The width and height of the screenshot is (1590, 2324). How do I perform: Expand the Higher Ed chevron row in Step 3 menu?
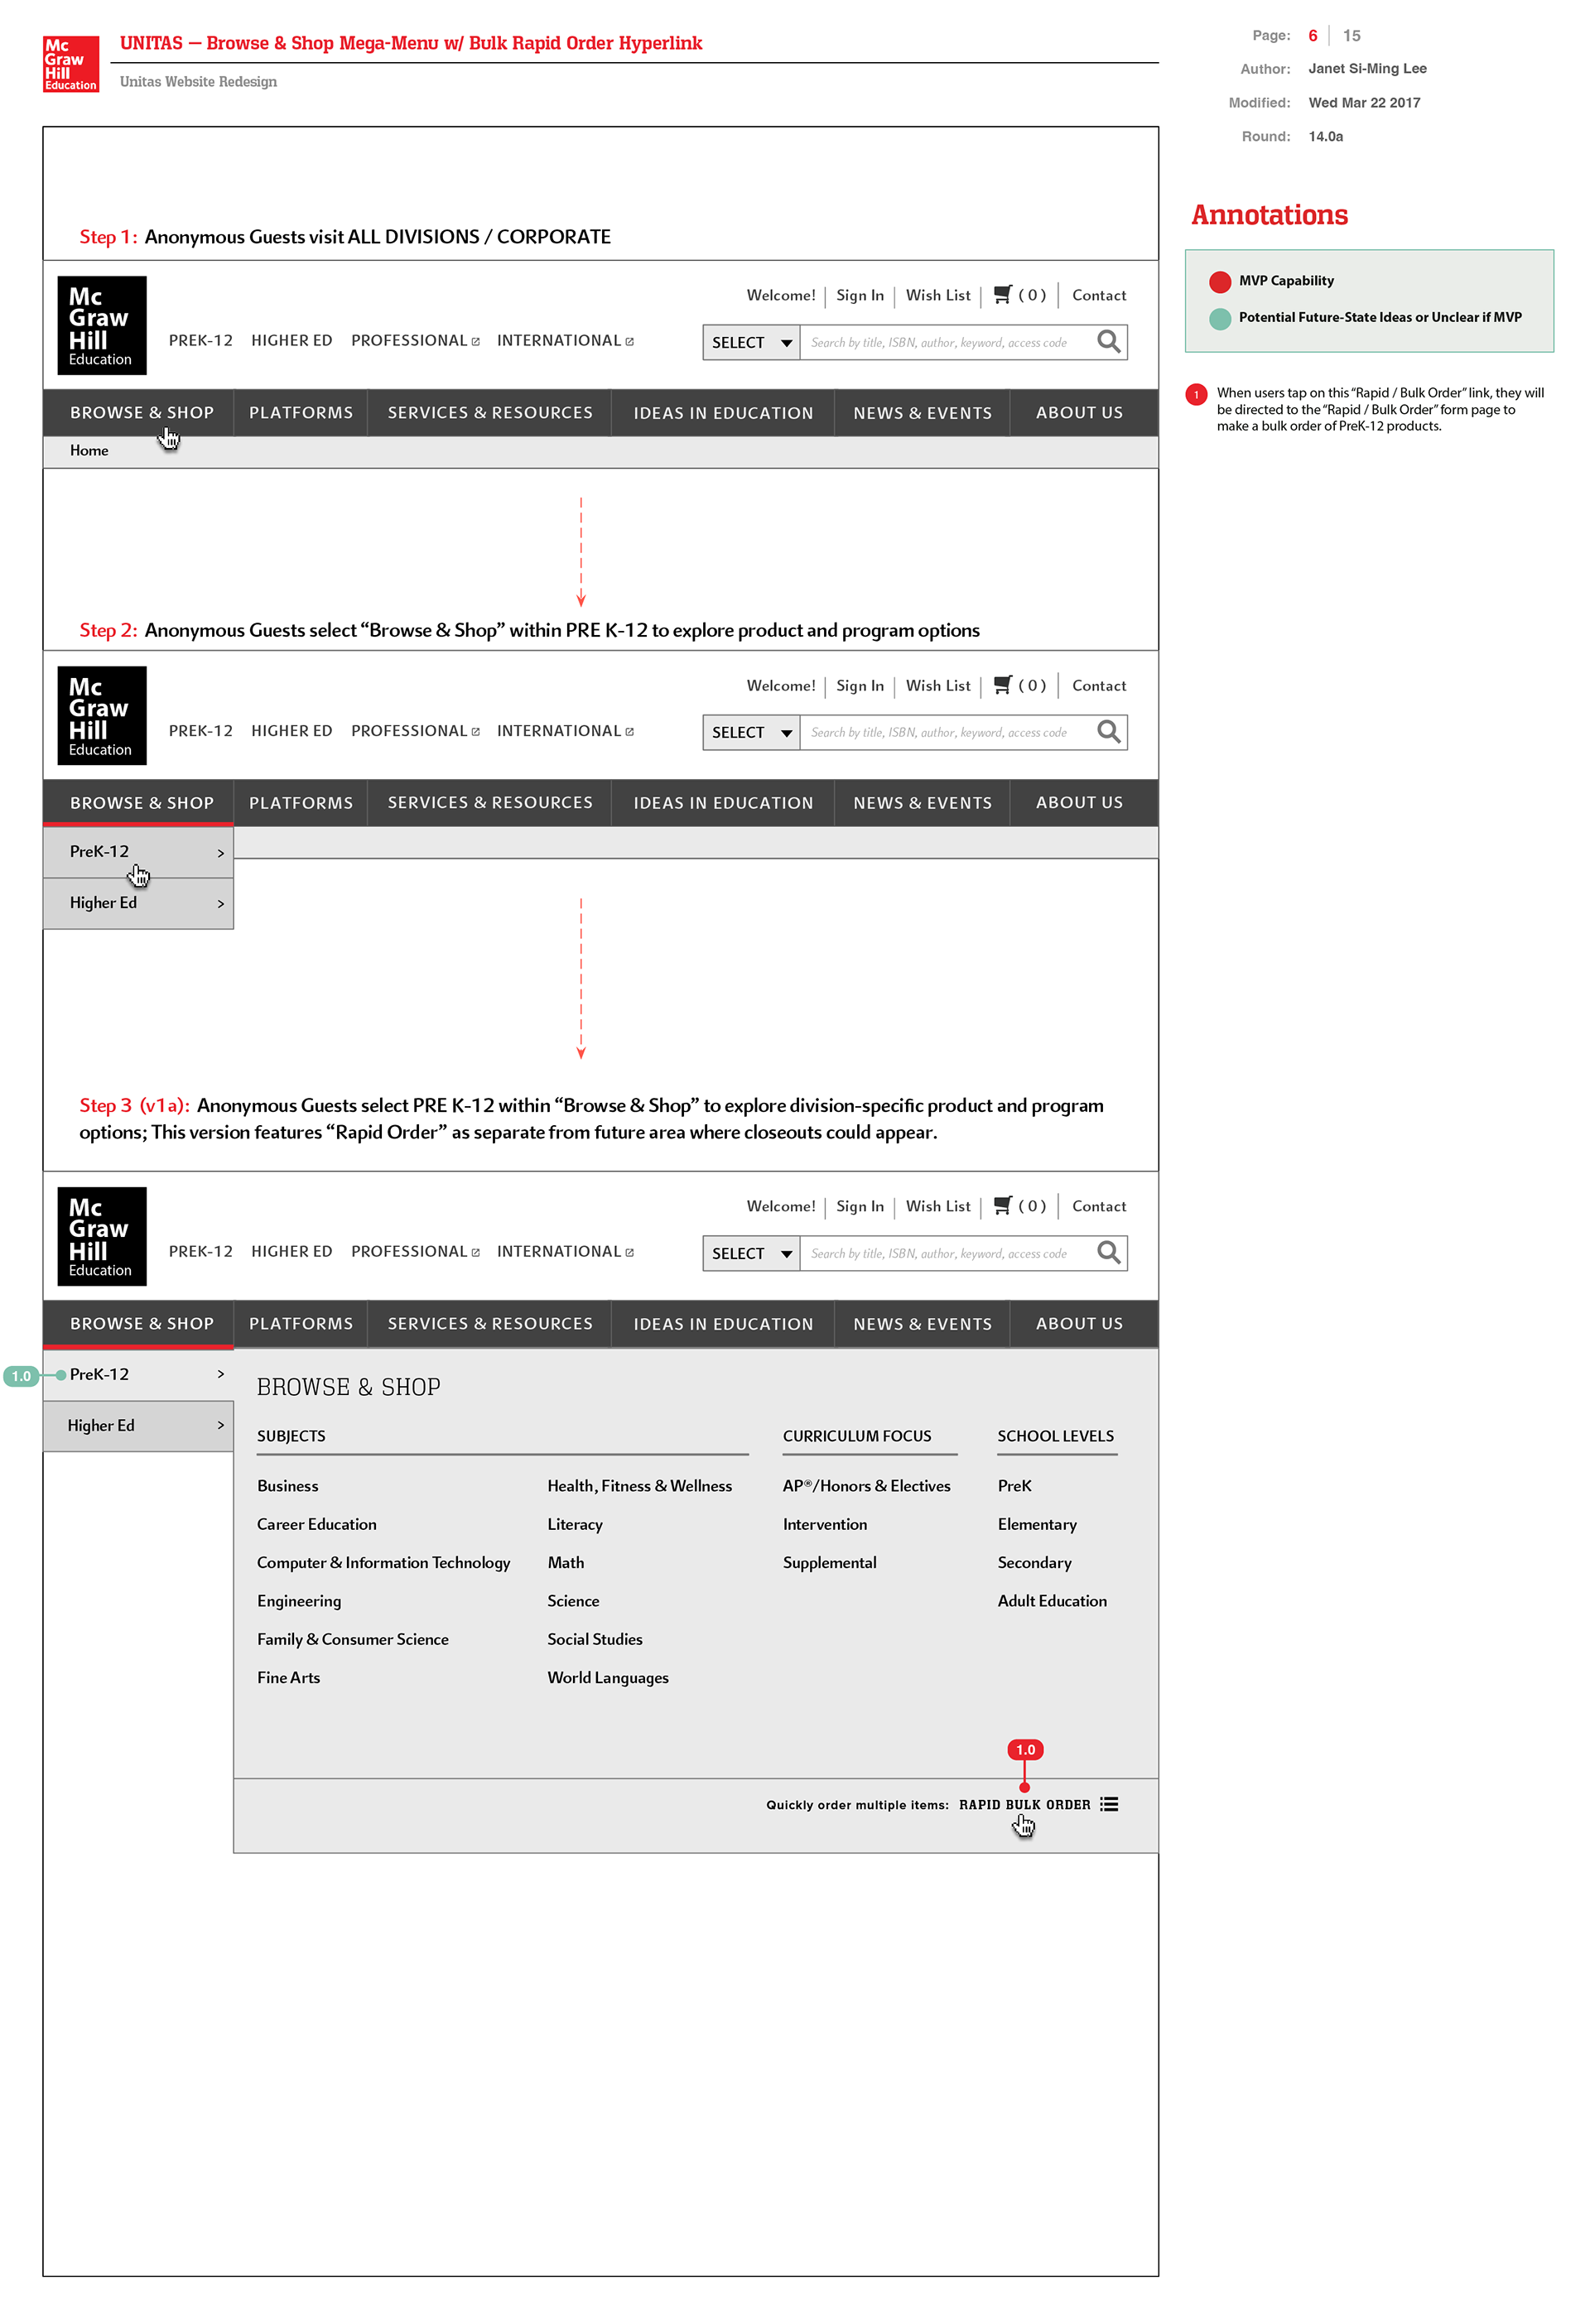(x=139, y=1426)
